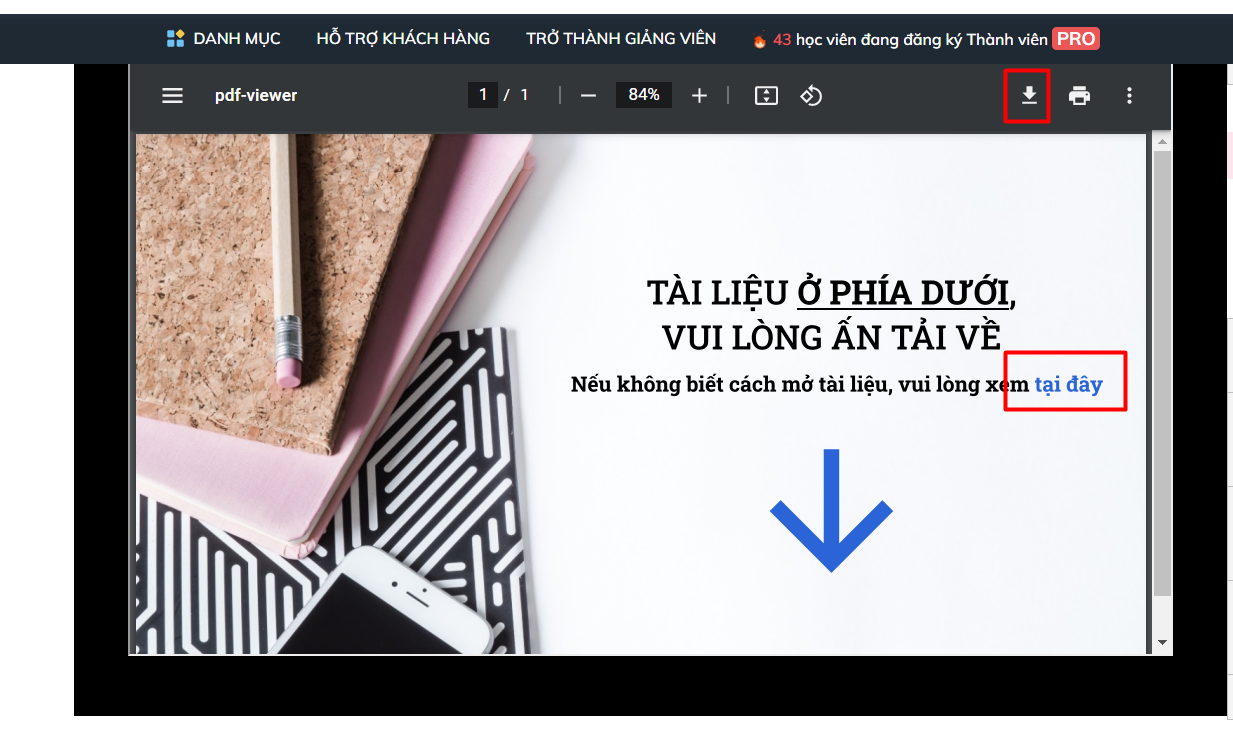This screenshot has width=1233, height=742.
Task: Follow the 'tại đây' link
Action: click(1068, 384)
